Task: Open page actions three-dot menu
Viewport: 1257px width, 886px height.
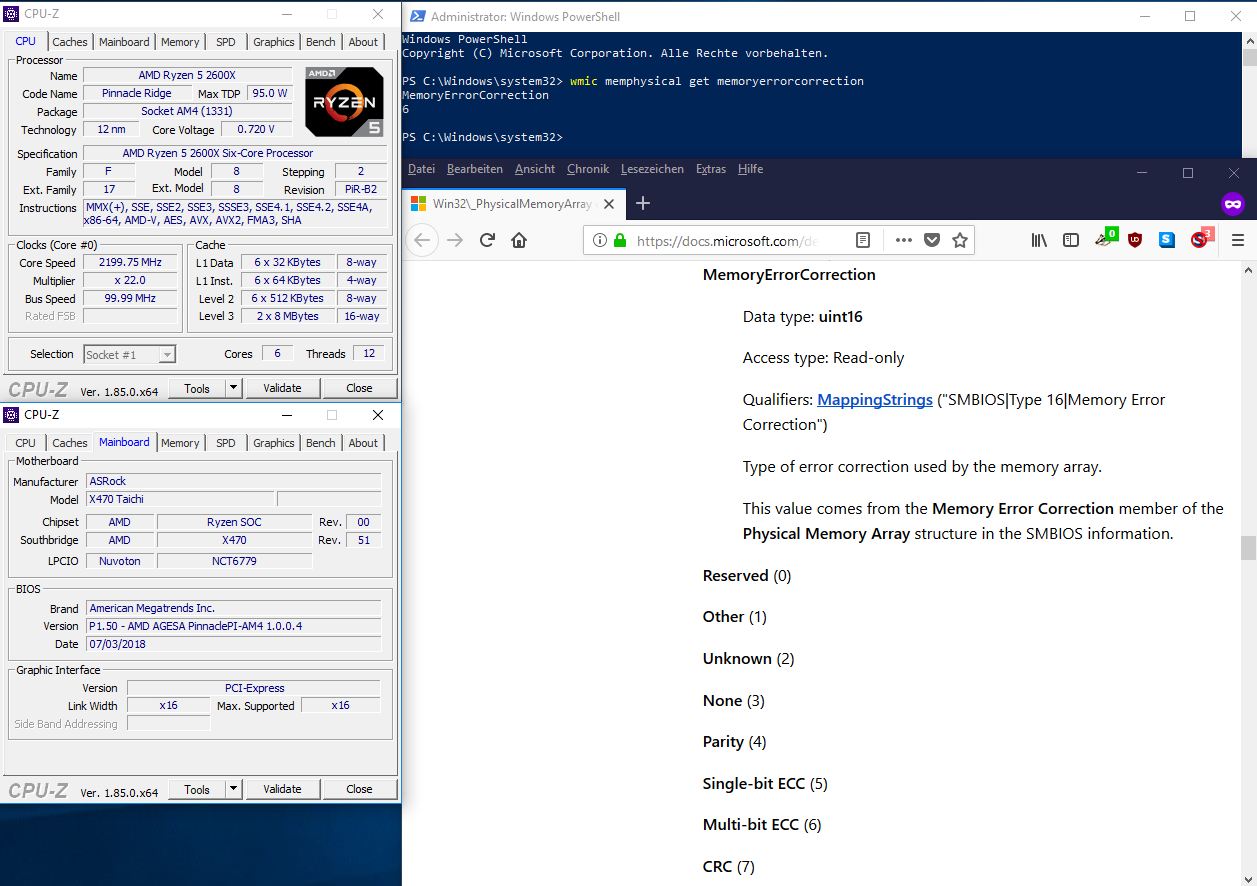Action: point(904,240)
